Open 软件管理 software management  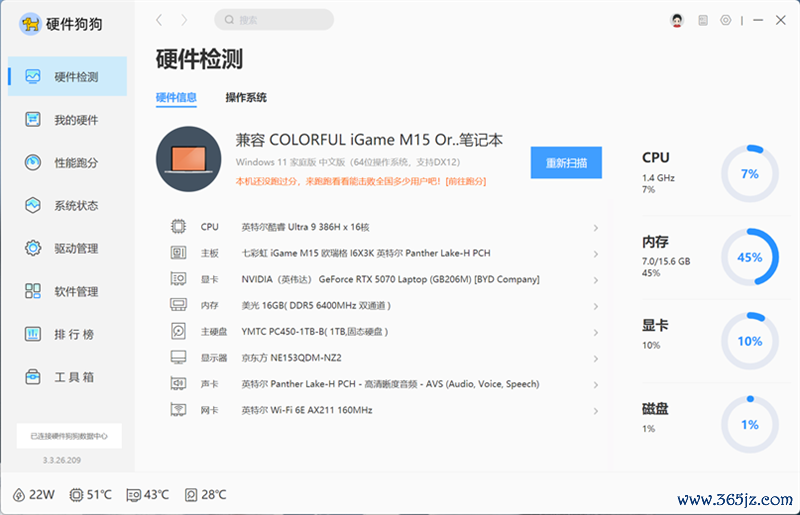pos(67,291)
